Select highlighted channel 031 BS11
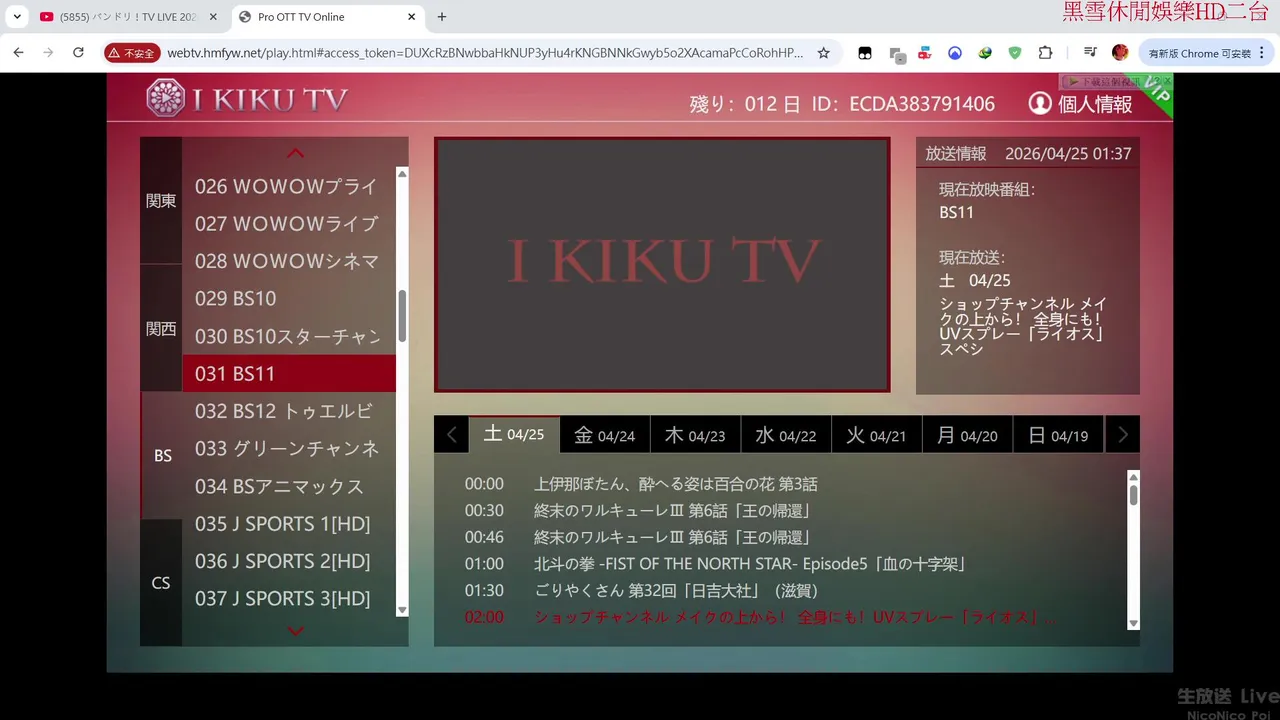The image size is (1280, 720). [289, 373]
